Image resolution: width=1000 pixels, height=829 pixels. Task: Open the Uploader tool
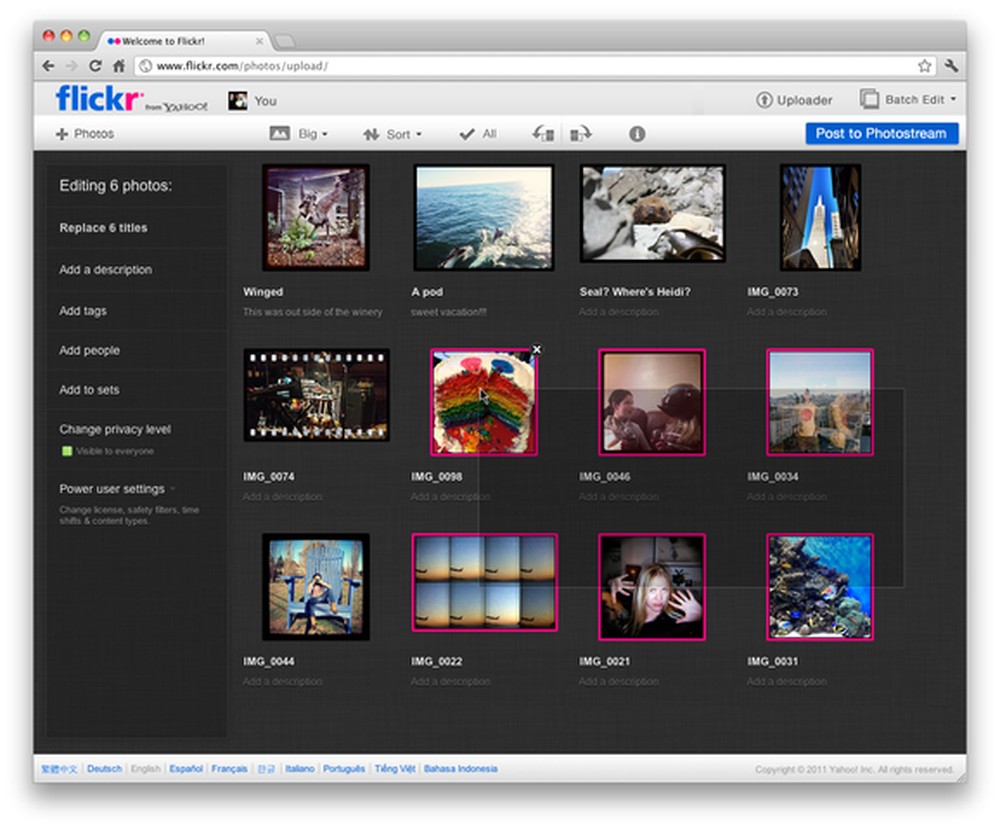pyautogui.click(x=794, y=100)
